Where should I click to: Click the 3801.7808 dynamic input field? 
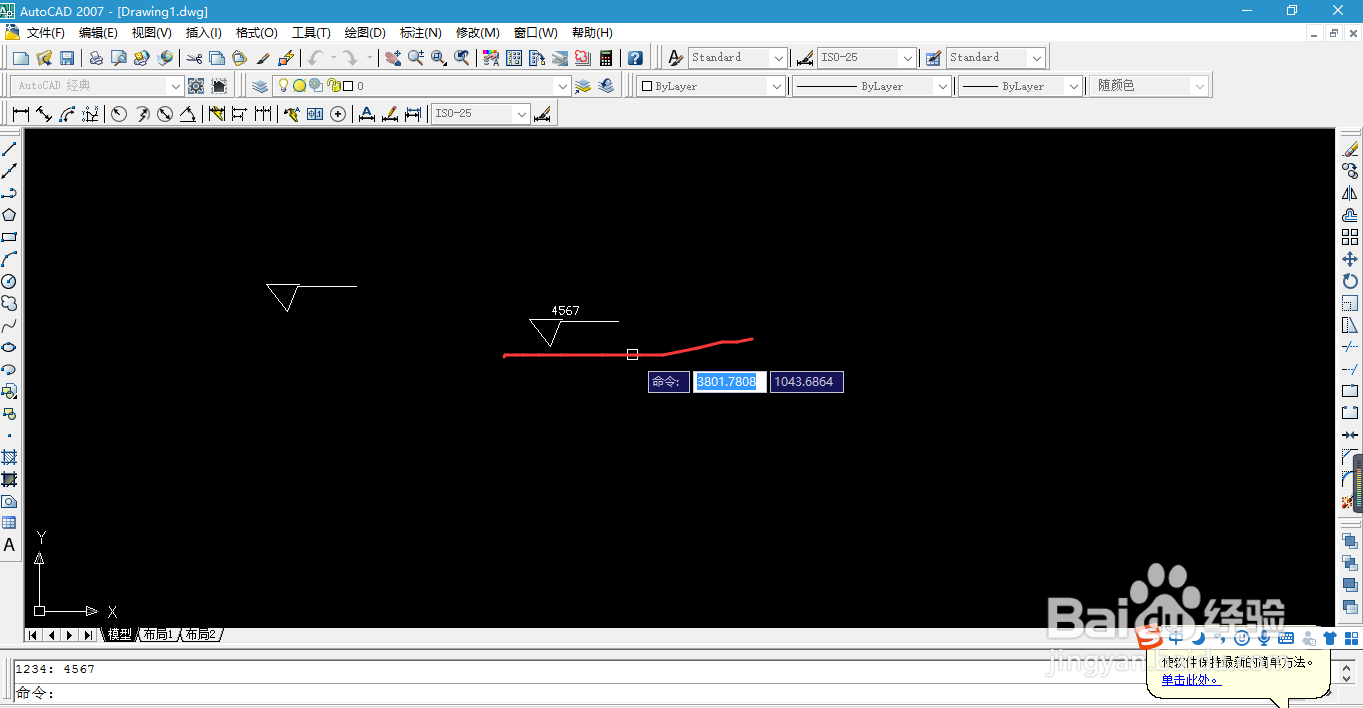(730, 382)
